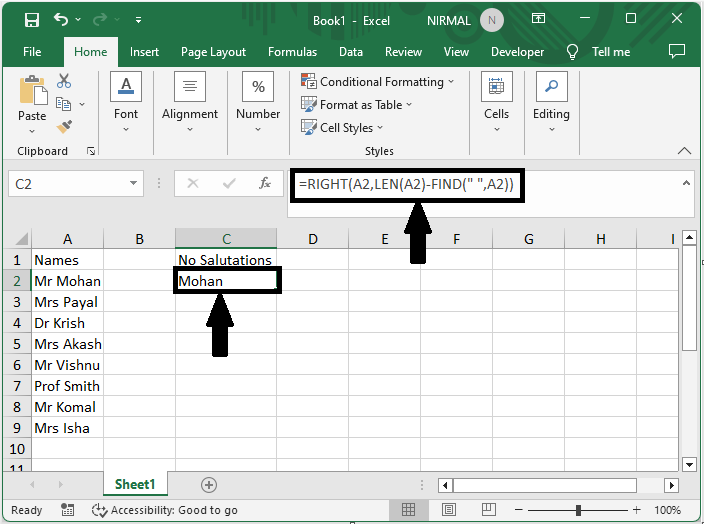Click Accessibility: Good to go status
The height and width of the screenshot is (524, 704).
click(165, 510)
